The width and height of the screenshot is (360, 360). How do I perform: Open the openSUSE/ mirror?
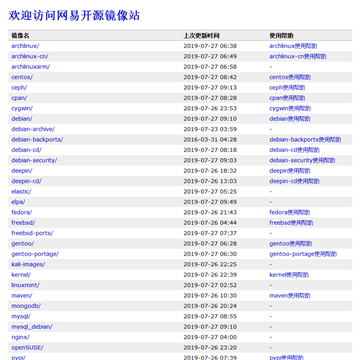(27, 348)
